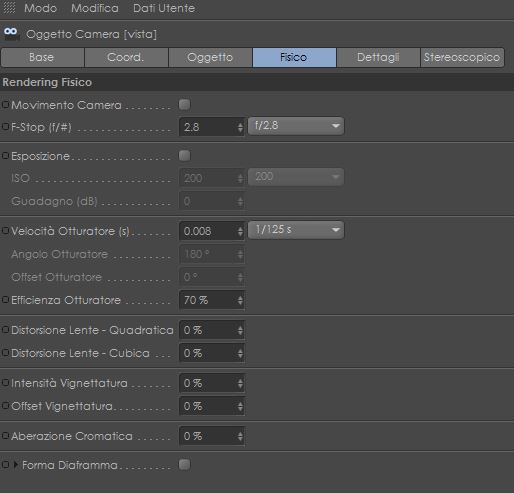Click the F-Stop stepper arrows
The height and width of the screenshot is (493, 514).
tap(240, 127)
